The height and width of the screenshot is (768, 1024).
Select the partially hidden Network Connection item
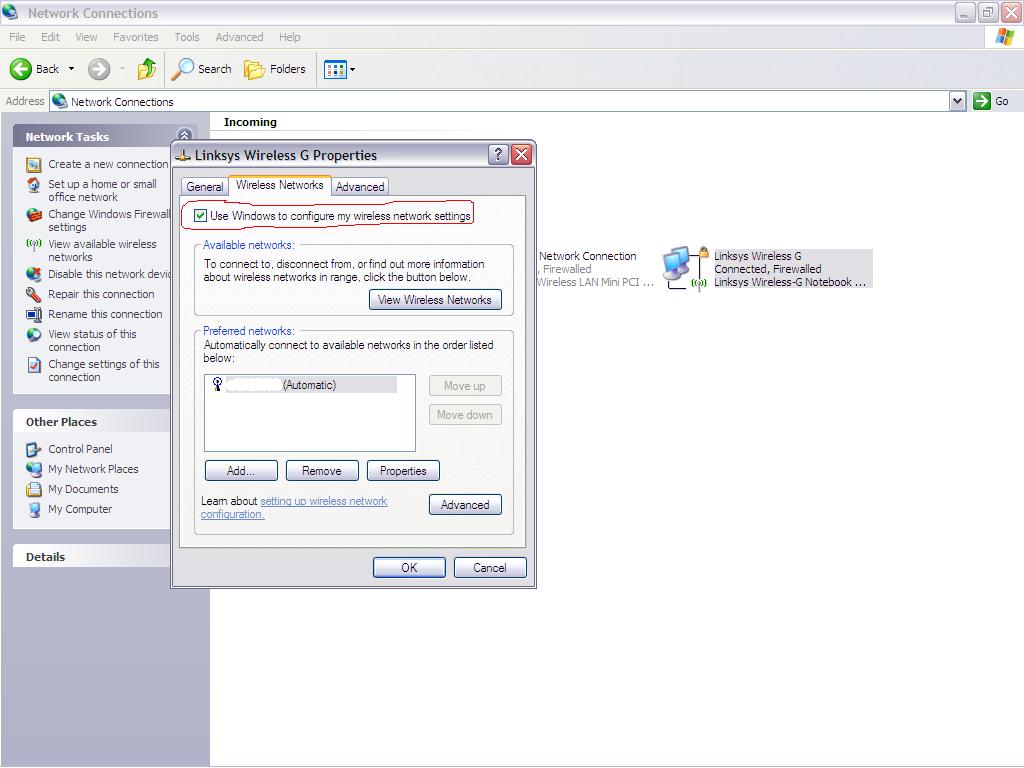(595, 269)
